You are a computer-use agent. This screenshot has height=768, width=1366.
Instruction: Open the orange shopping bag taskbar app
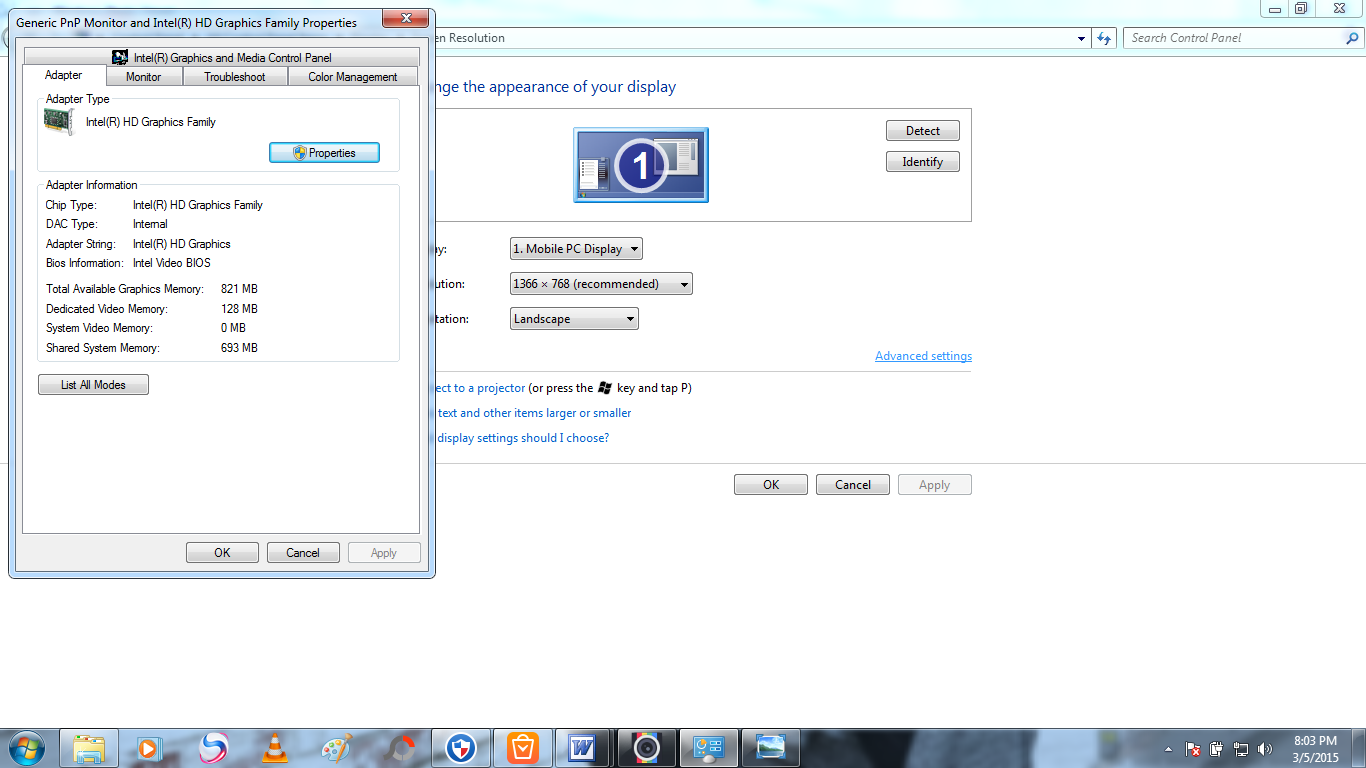523,748
